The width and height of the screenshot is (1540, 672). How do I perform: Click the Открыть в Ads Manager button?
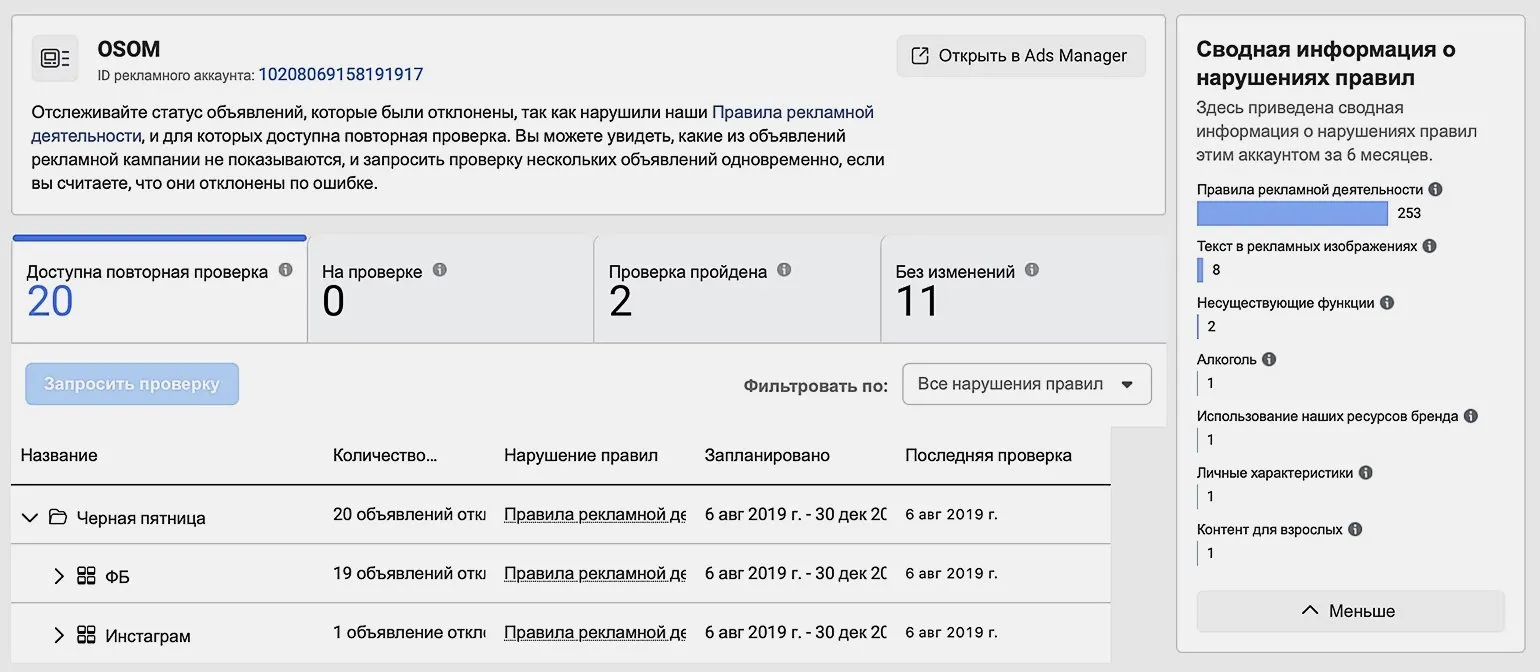[1020, 56]
